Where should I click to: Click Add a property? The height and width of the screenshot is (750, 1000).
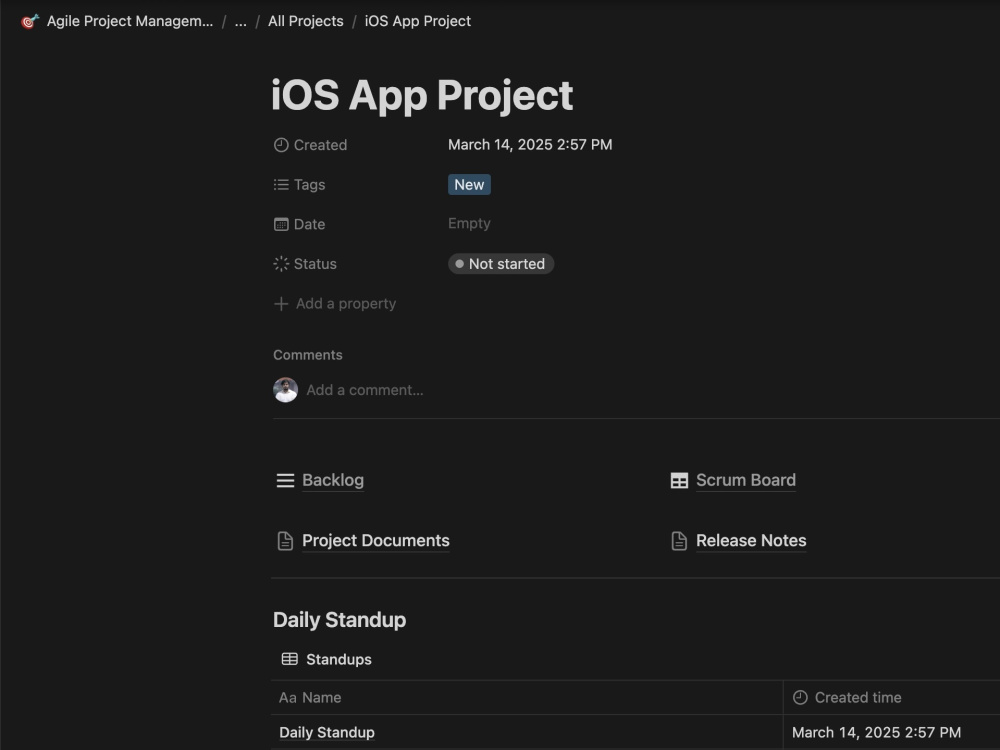346,304
